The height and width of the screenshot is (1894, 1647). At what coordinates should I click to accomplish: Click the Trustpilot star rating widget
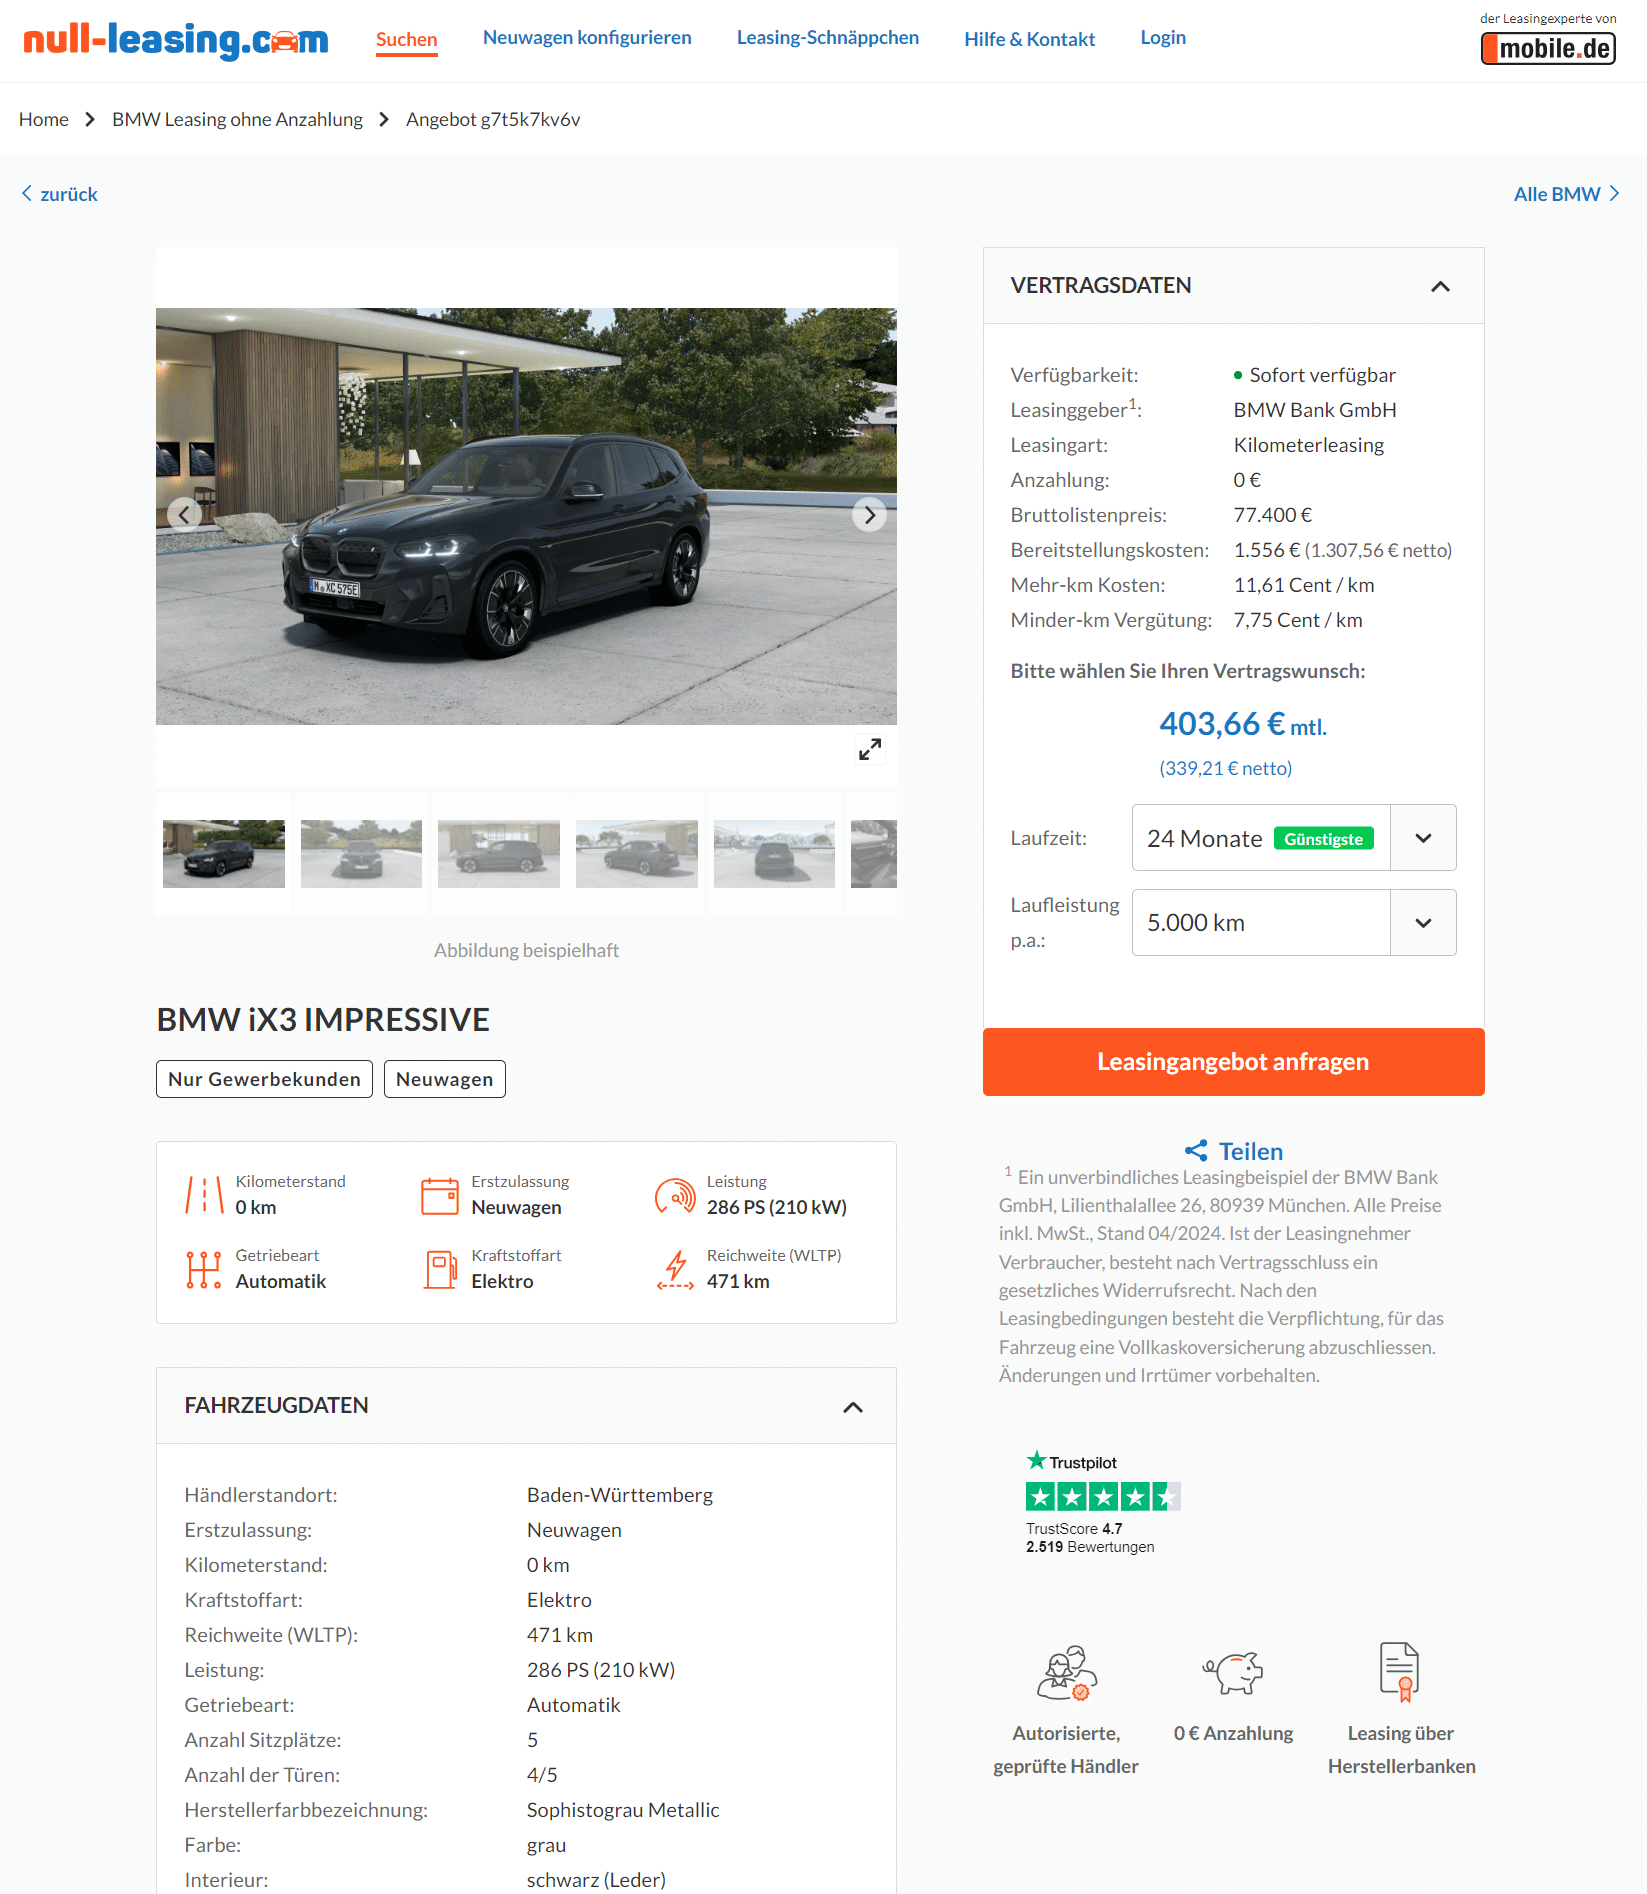[1102, 1497]
